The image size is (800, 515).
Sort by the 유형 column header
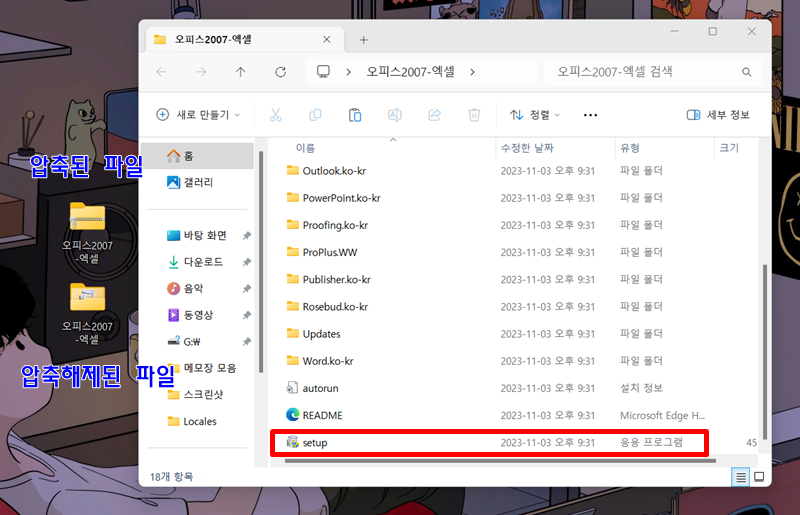pos(630,148)
